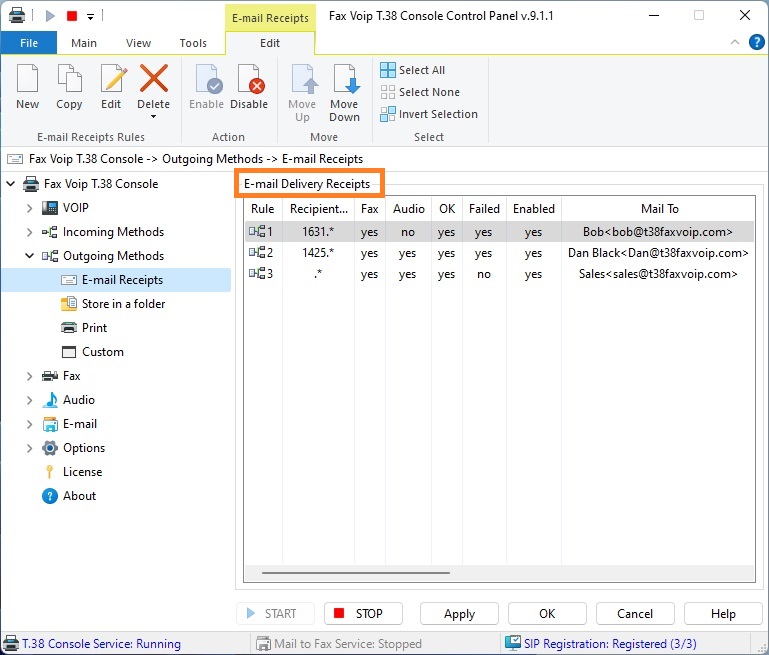Click the Apply button
The width and height of the screenshot is (769, 655).
(x=459, y=614)
